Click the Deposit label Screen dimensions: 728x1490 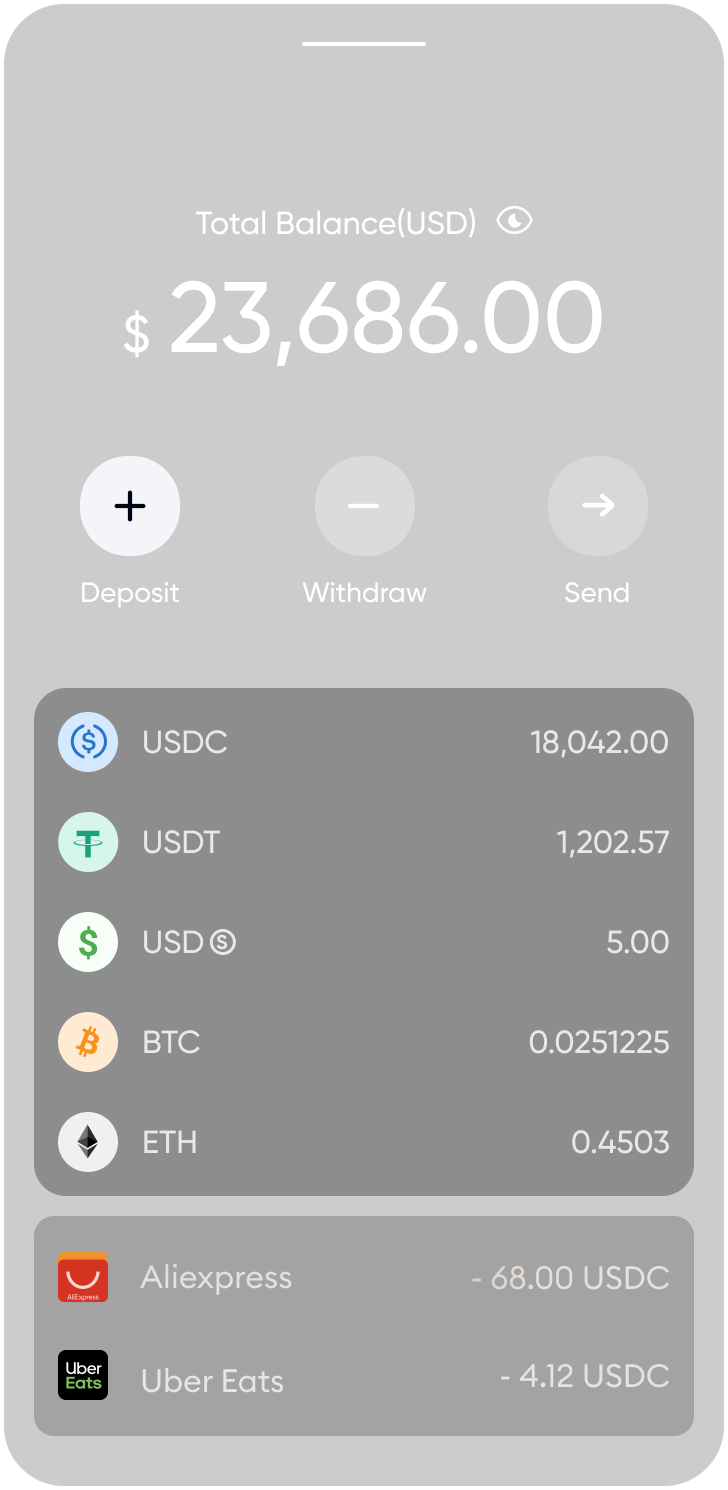(130, 593)
